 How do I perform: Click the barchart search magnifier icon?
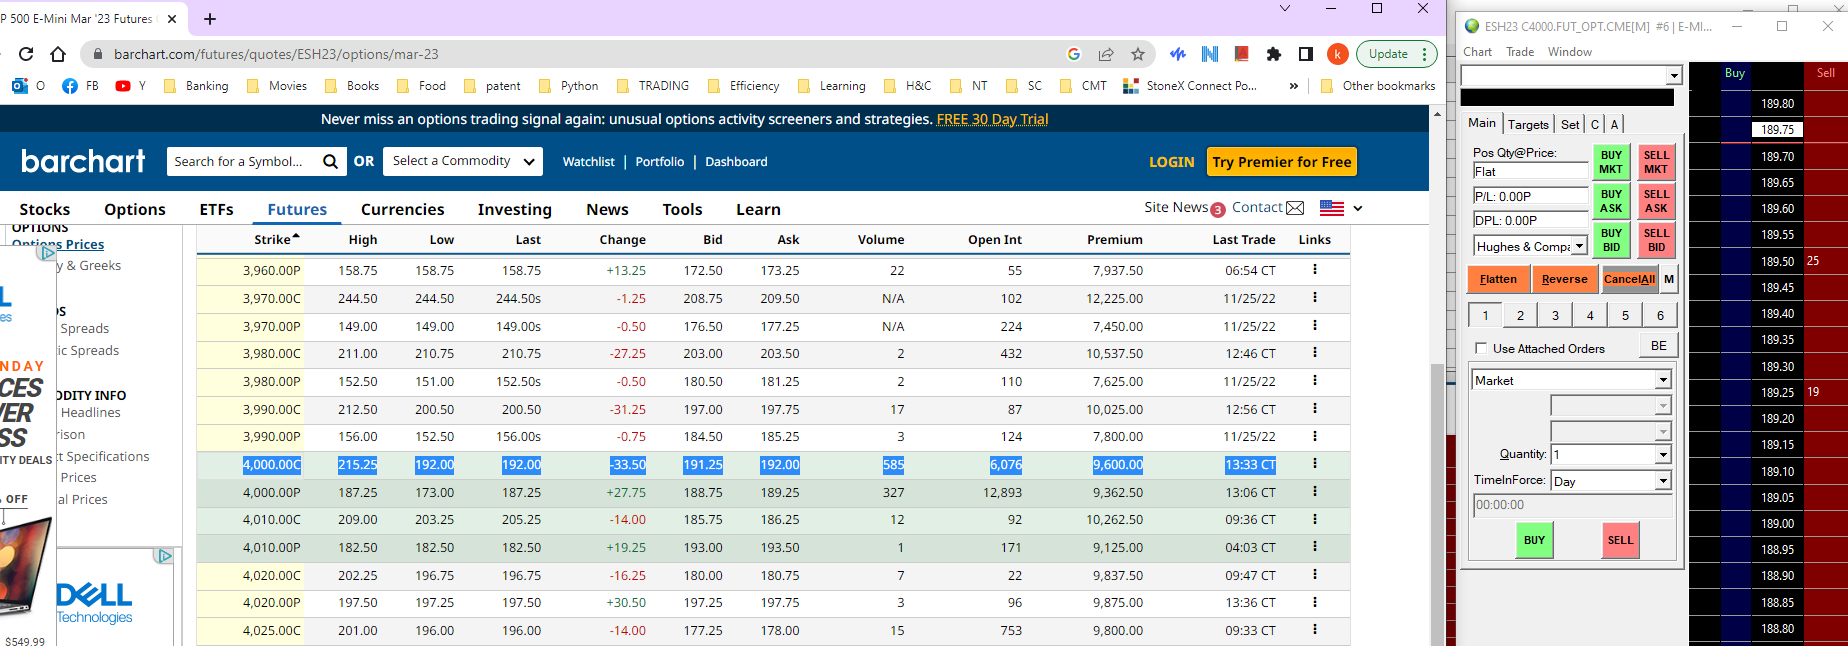330,162
